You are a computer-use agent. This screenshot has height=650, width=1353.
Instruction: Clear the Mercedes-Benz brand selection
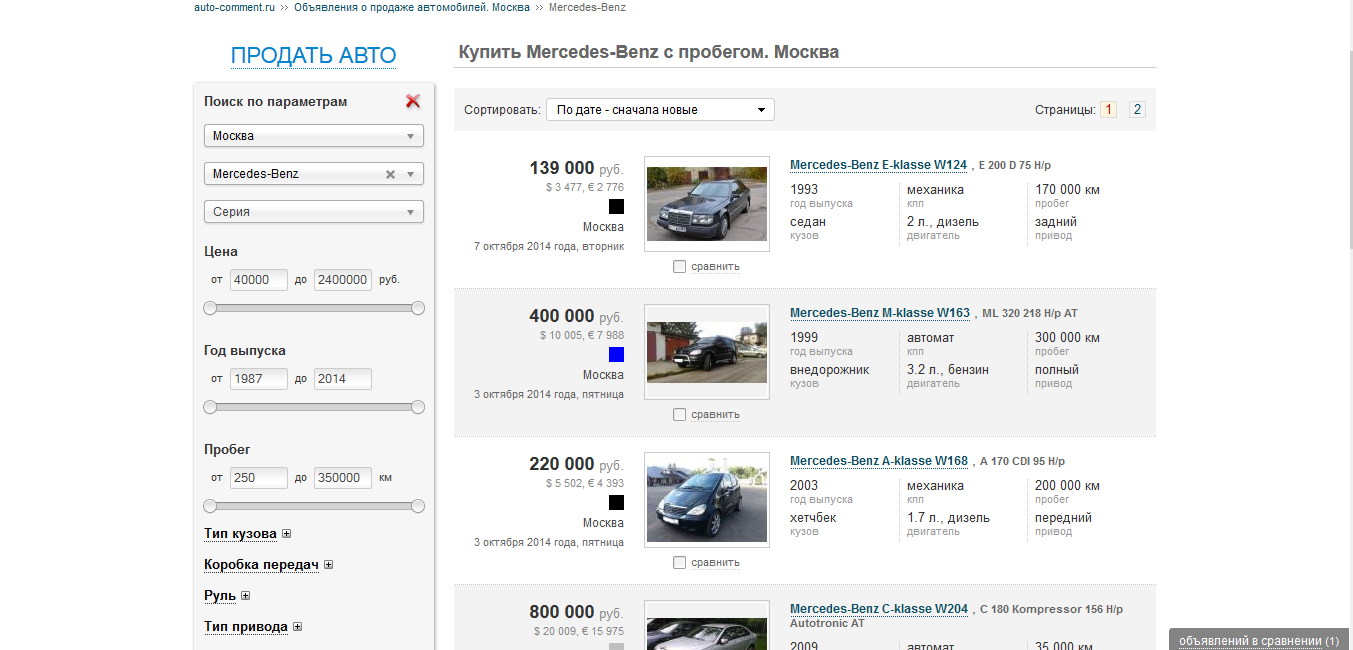click(x=391, y=174)
